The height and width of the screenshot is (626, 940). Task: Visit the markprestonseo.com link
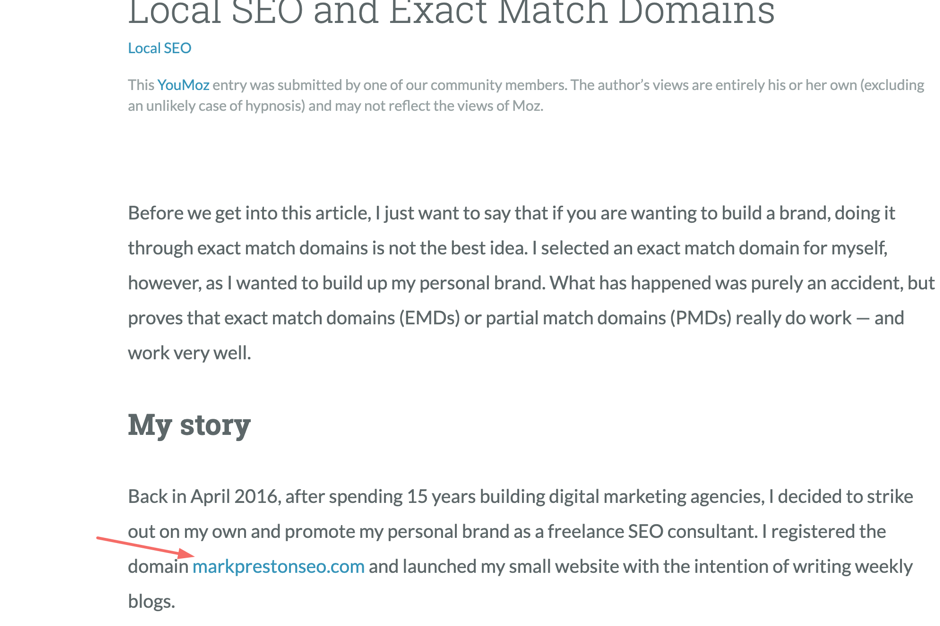pos(278,567)
